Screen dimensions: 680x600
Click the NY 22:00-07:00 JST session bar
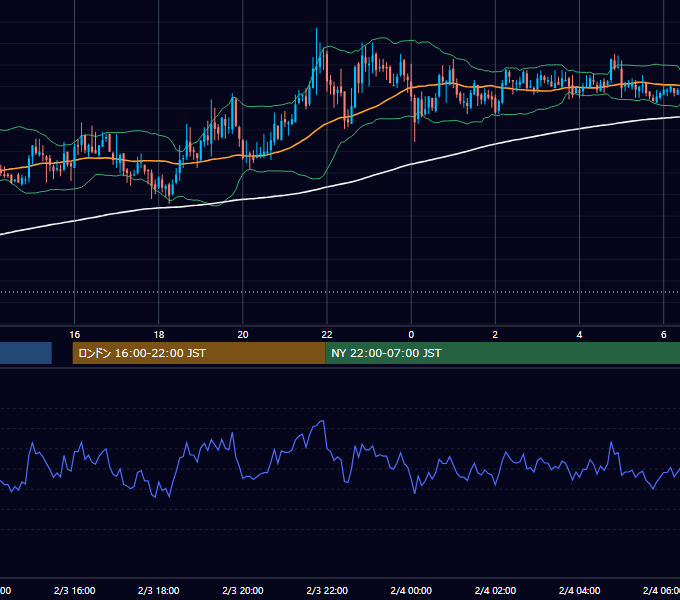click(x=502, y=353)
